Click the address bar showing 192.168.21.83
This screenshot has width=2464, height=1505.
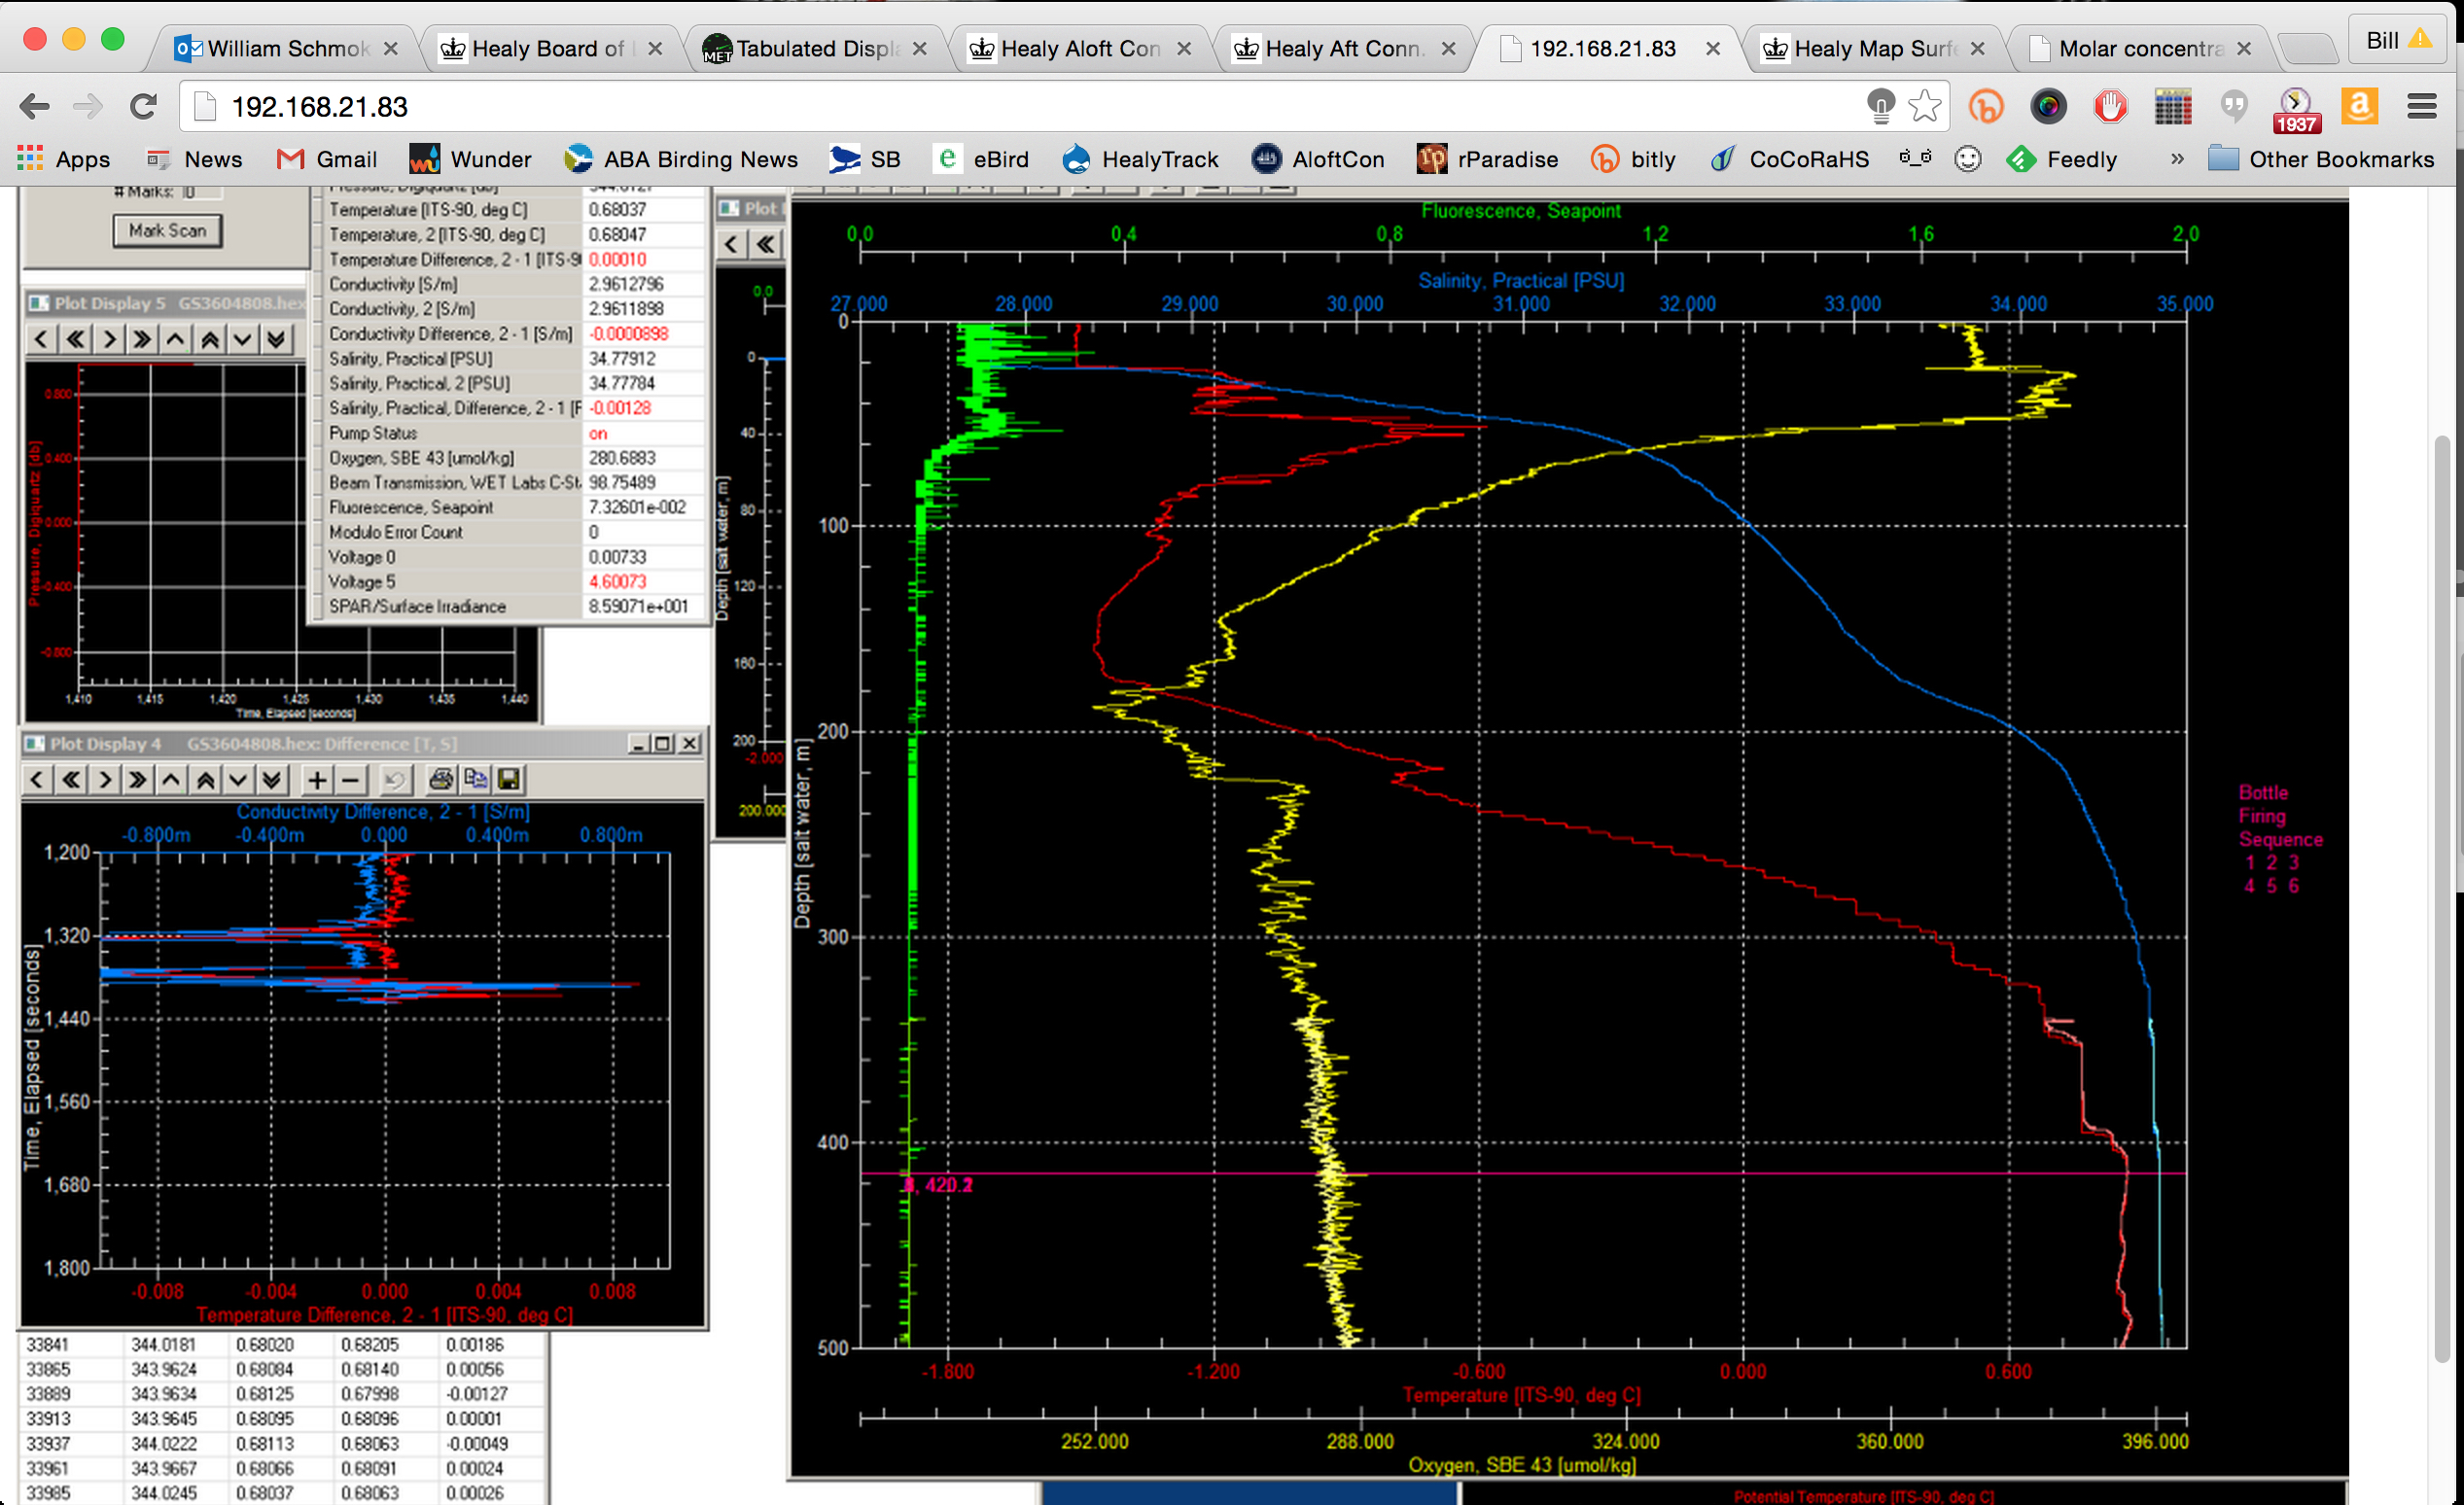pyautogui.click(x=1000, y=106)
